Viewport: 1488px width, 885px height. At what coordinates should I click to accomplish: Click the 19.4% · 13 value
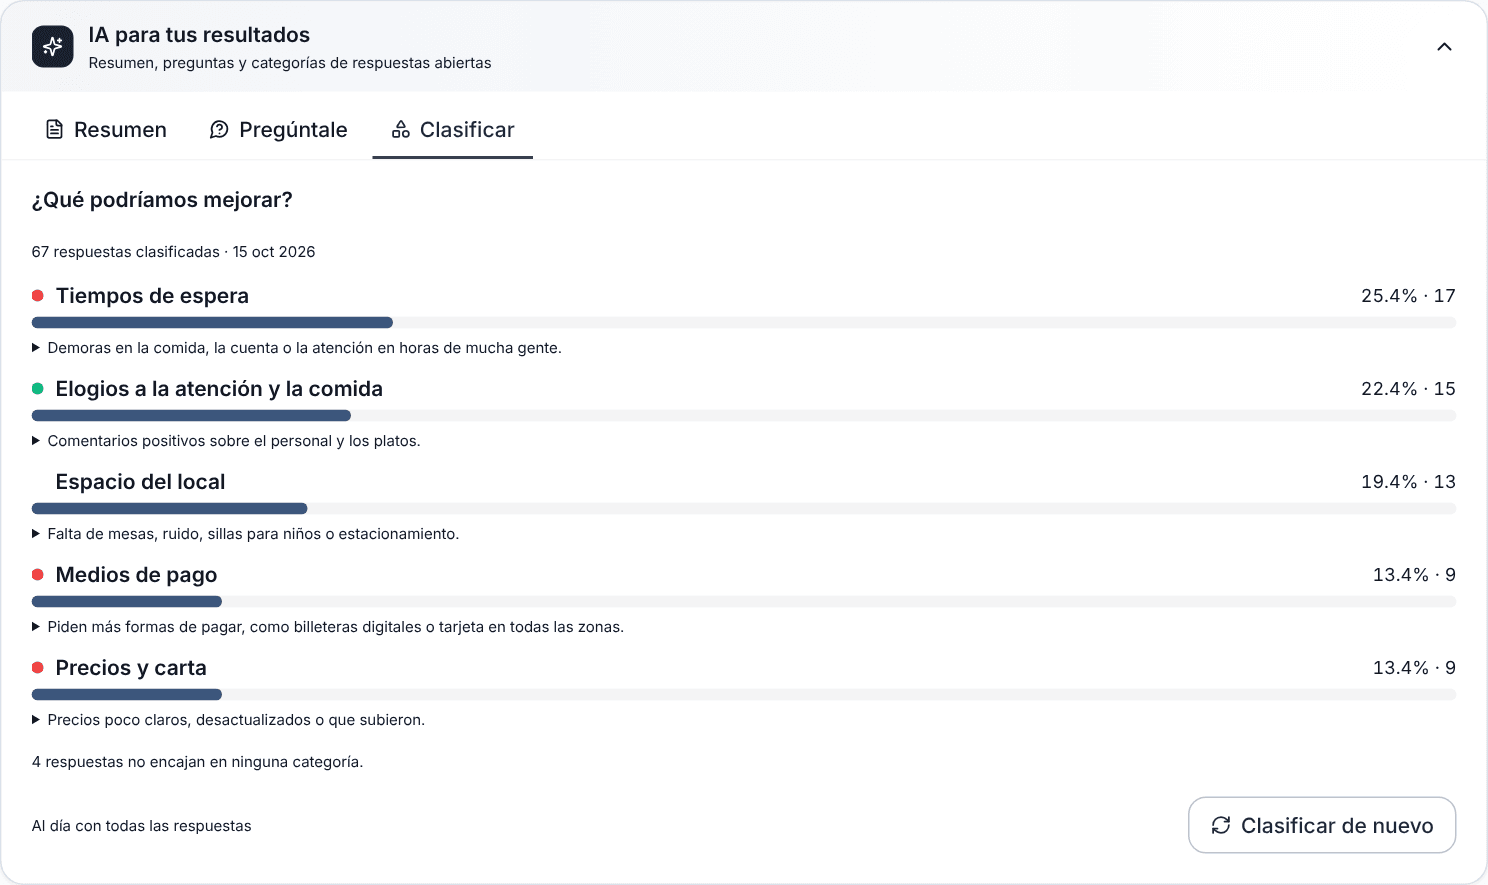tap(1408, 482)
